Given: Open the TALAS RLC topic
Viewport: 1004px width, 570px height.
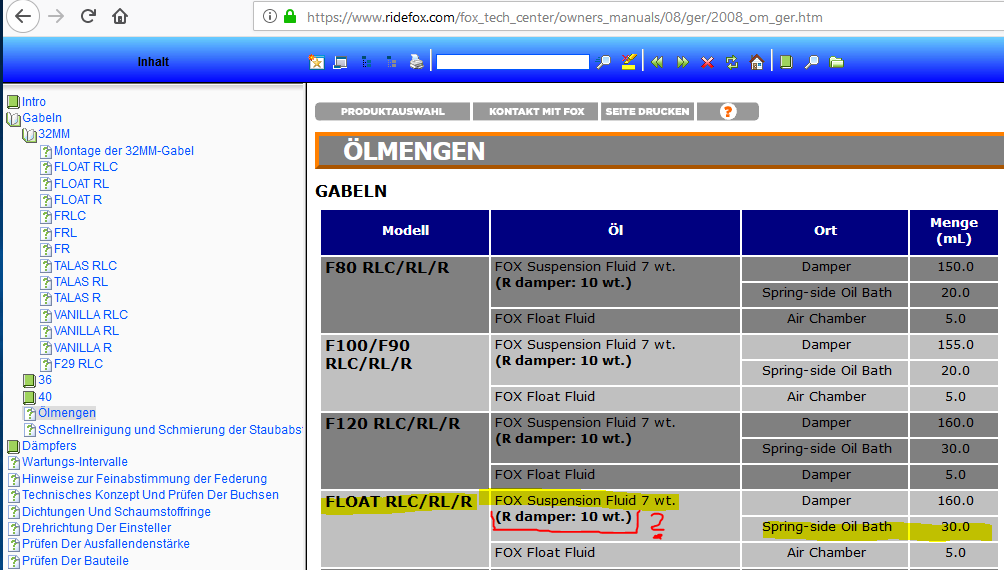Looking at the screenshot, I should 85,266.
